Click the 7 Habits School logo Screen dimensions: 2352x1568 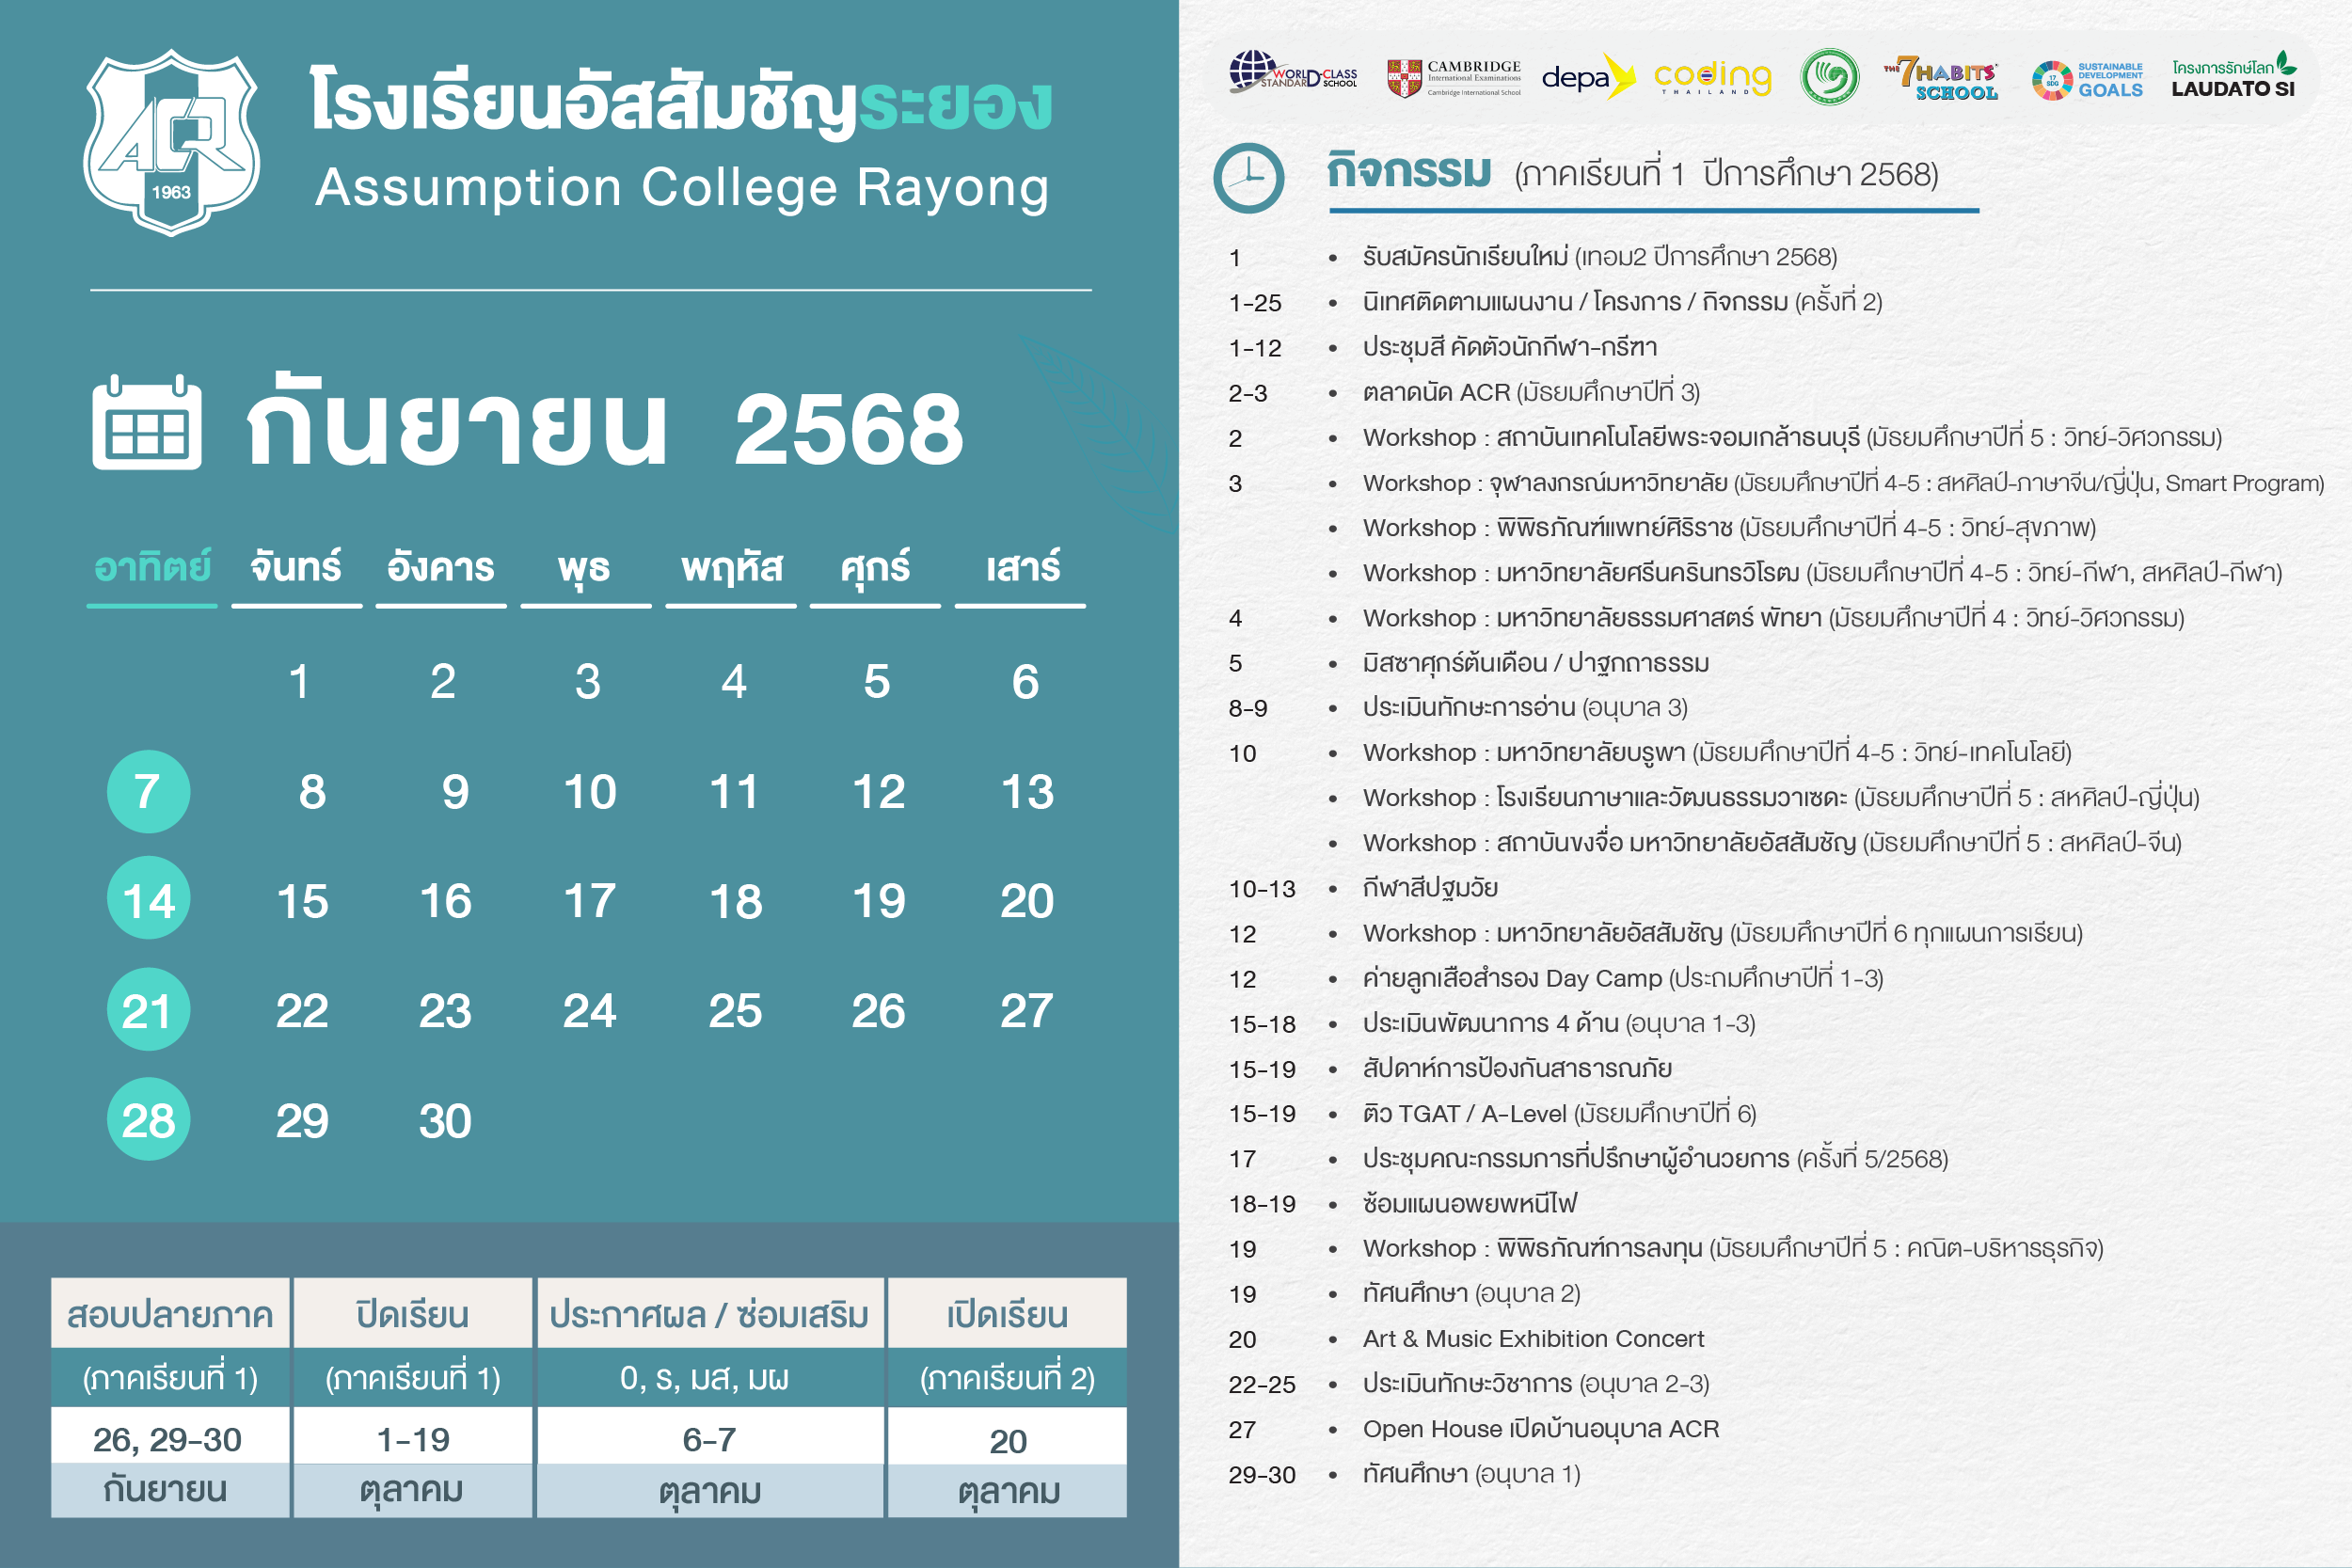(1941, 77)
